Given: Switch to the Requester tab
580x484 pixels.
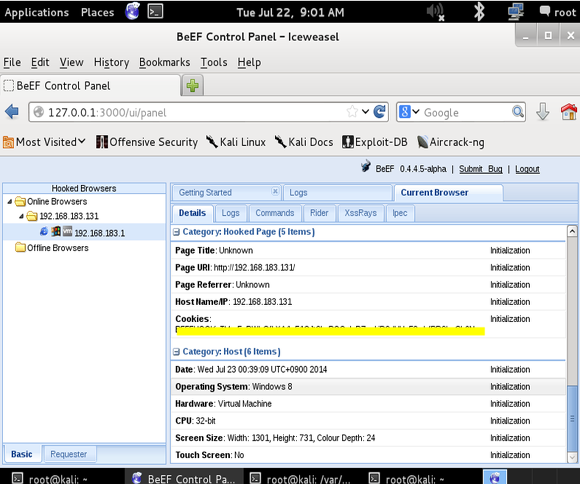Looking at the screenshot, I should pyautogui.click(x=69, y=454).
